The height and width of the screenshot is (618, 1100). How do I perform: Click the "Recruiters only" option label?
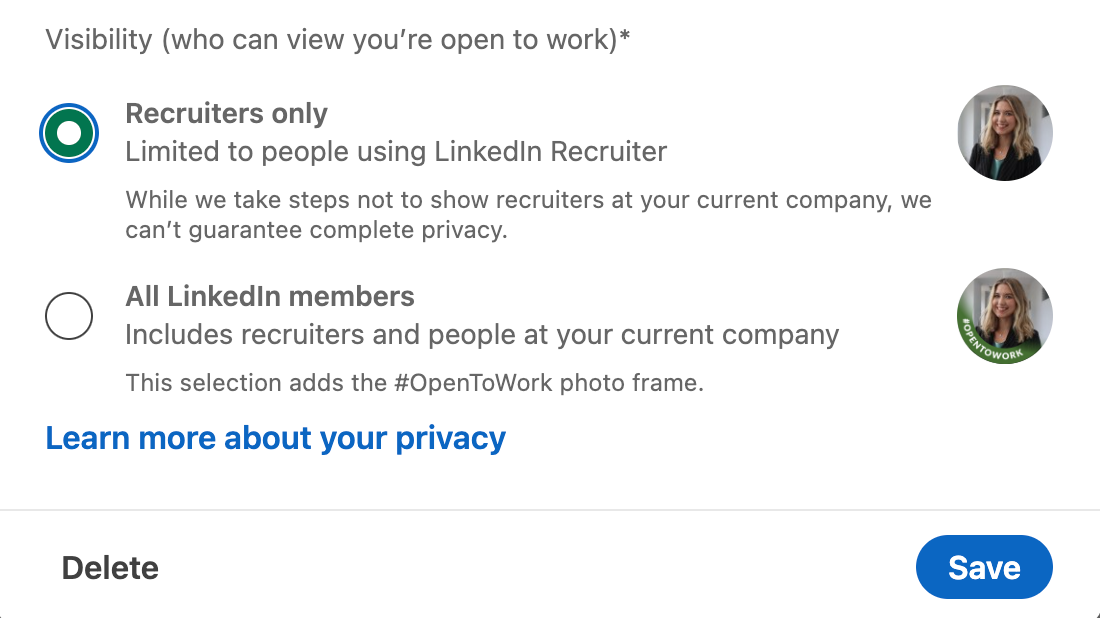point(226,114)
